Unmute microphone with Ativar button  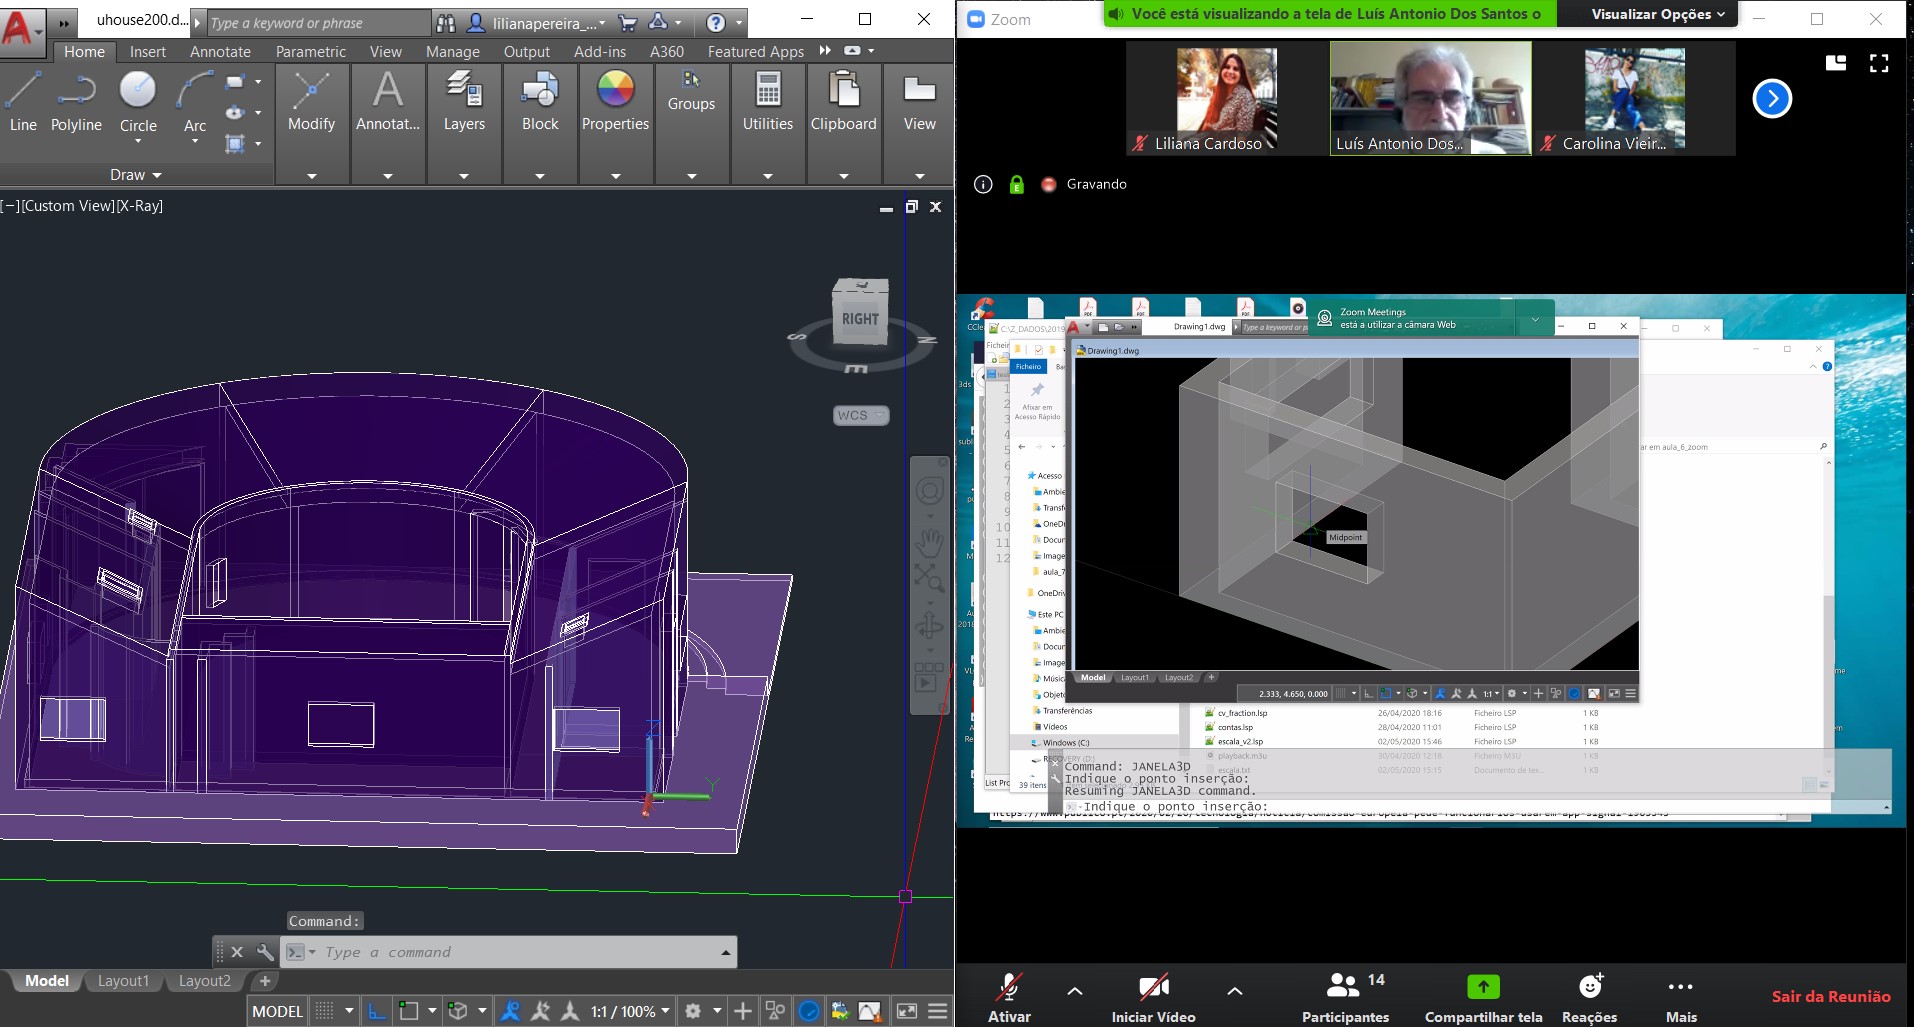point(1009,997)
